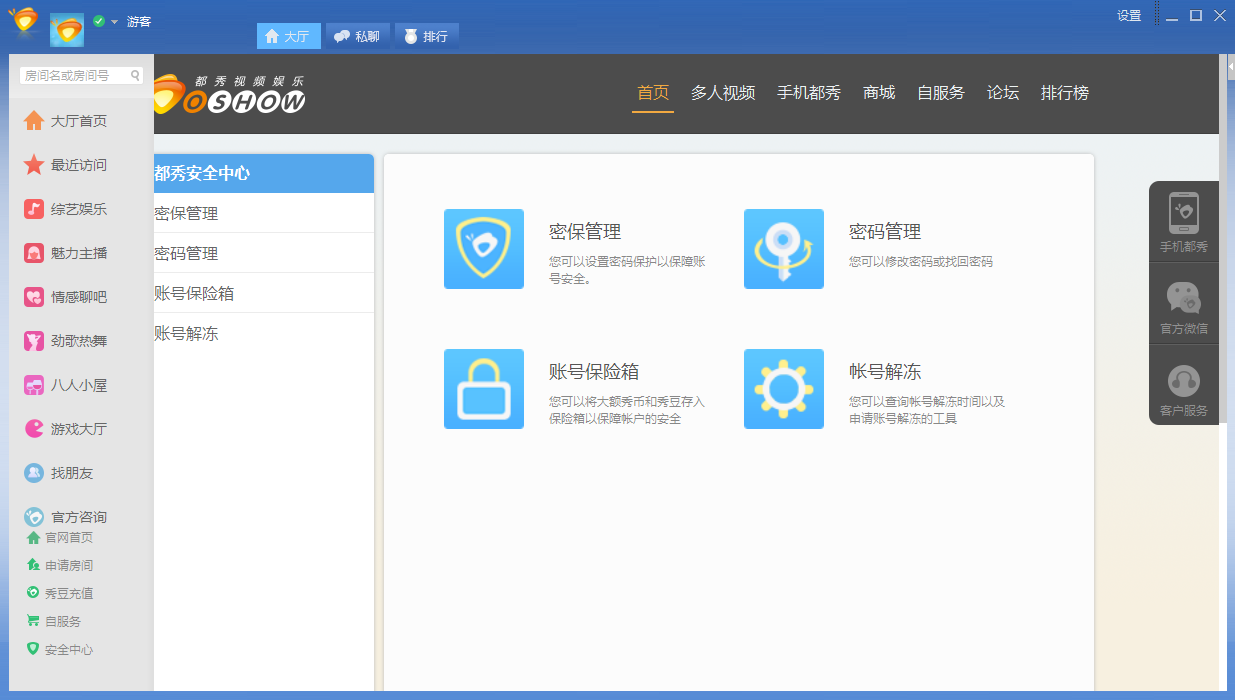Open 综艺娱乐 category label
1235x700 pixels.
(x=79, y=209)
